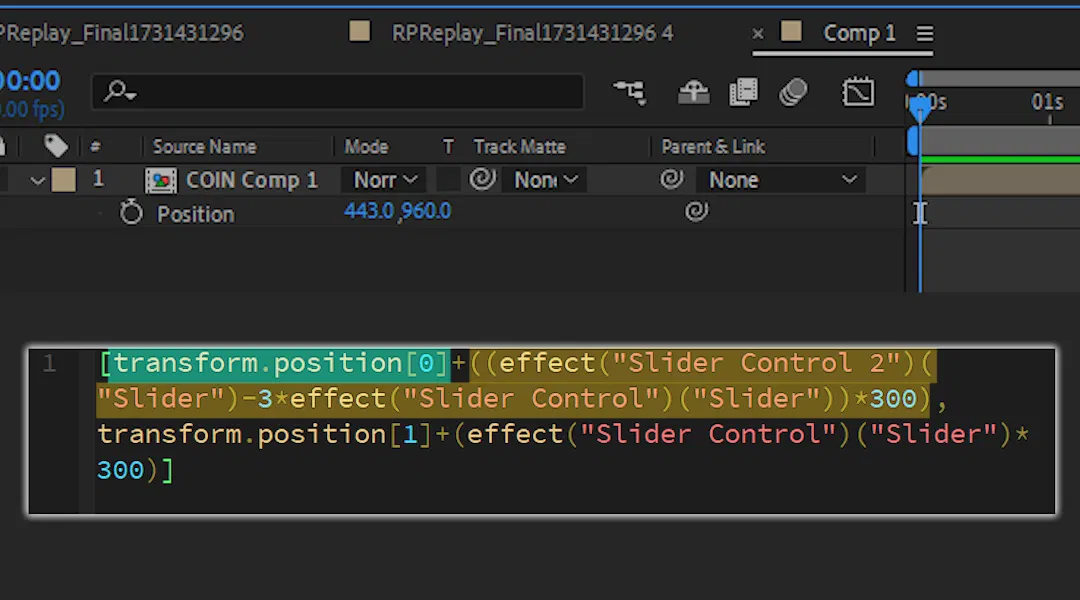Open the graph editor icon
The height and width of the screenshot is (600, 1080).
tap(858, 92)
